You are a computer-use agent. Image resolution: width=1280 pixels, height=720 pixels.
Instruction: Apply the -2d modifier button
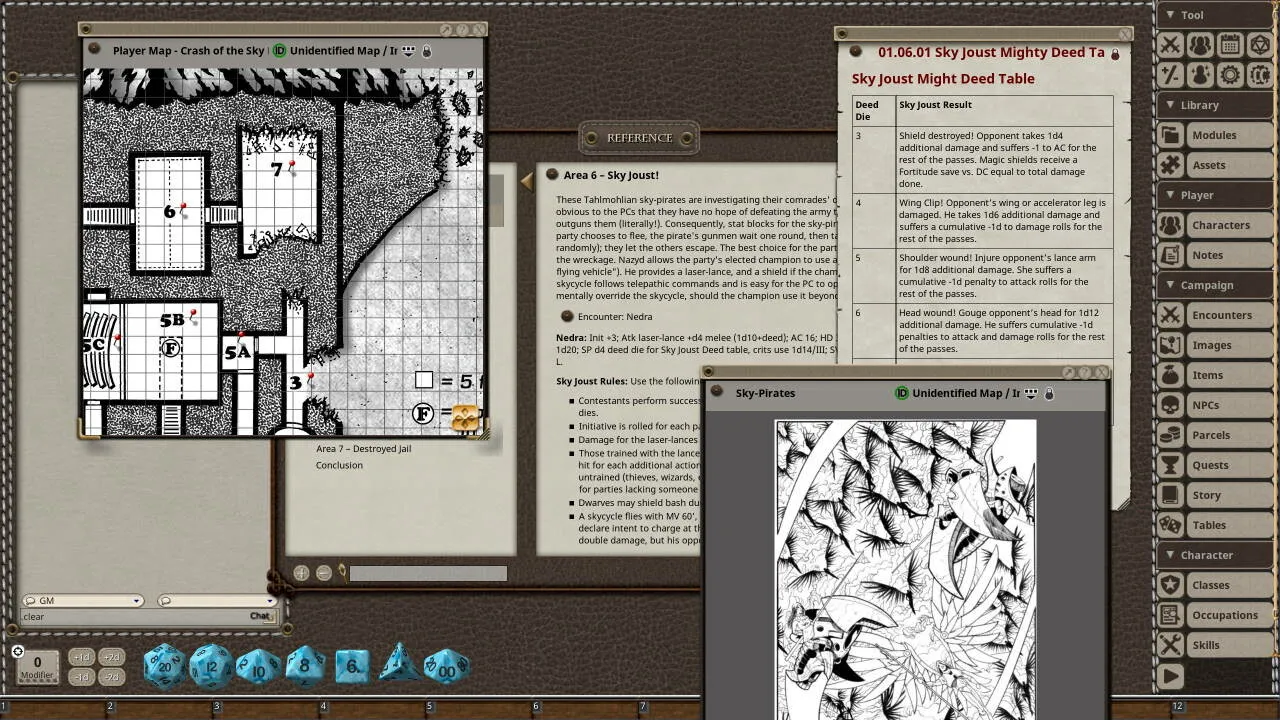pyautogui.click(x=111, y=677)
